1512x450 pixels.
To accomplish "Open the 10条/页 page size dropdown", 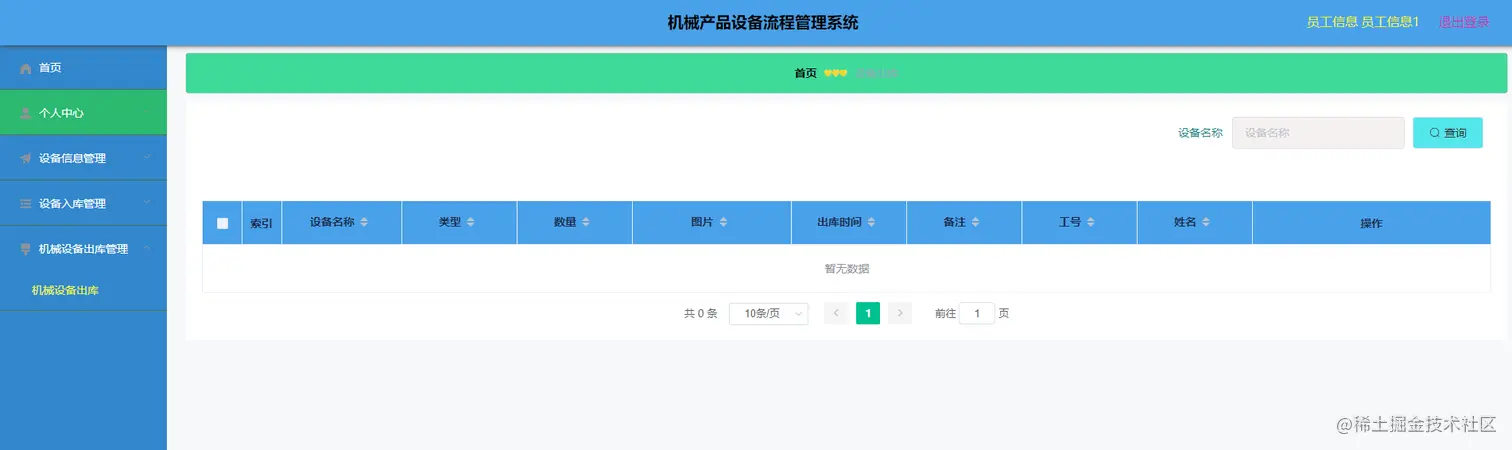I will [769, 314].
